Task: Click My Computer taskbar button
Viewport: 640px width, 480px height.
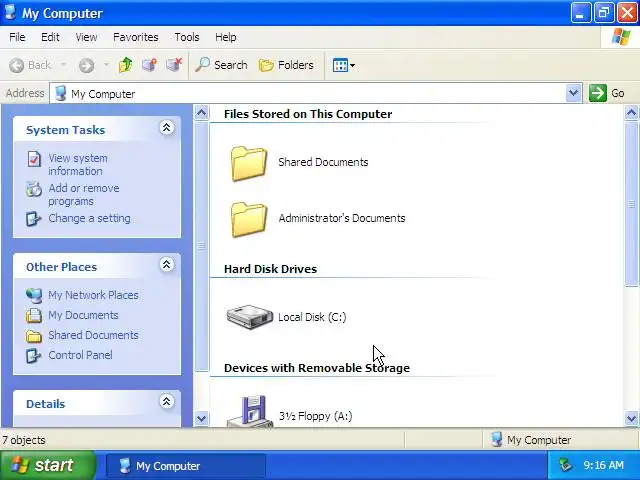Action: tap(186, 466)
